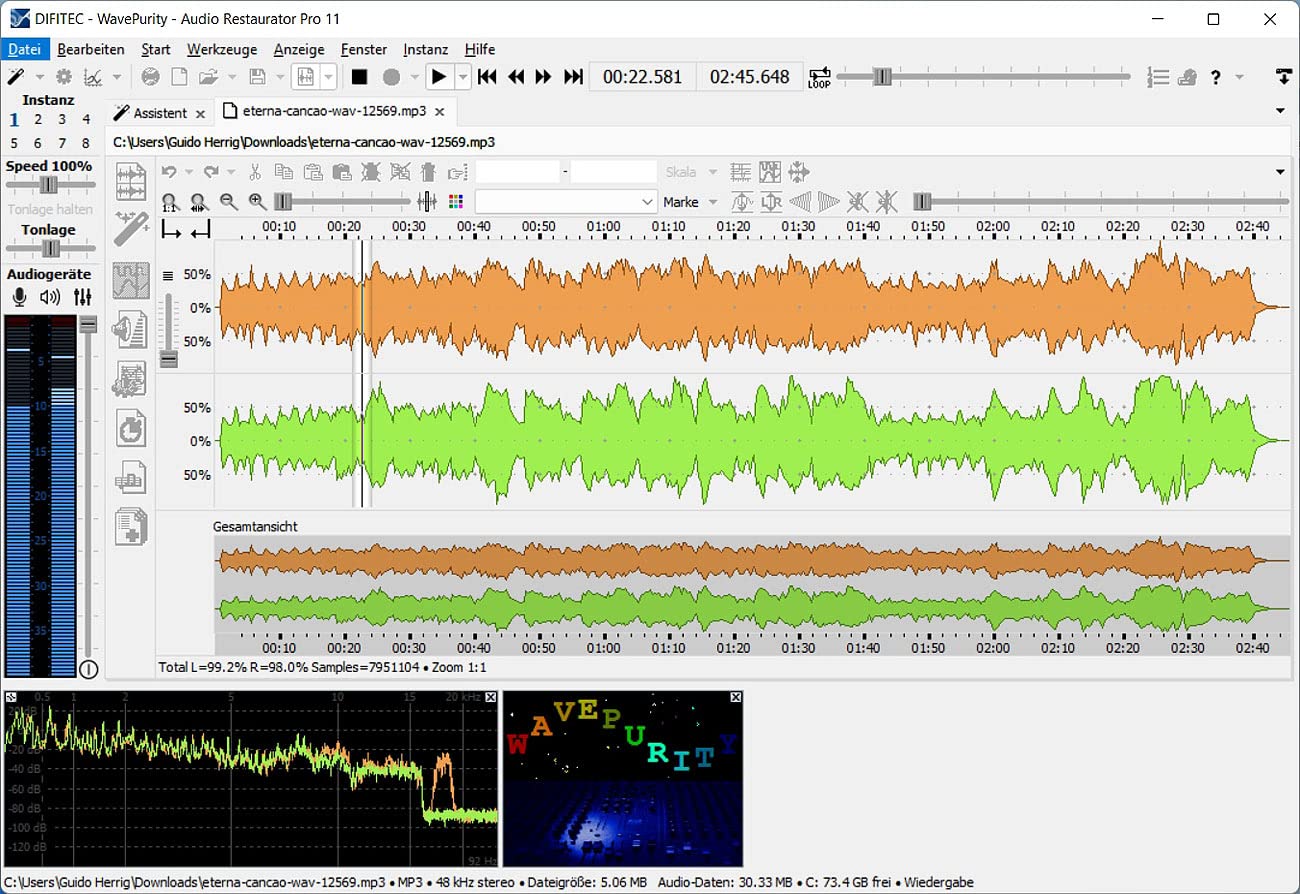Click the colored grid palette icon
The height and width of the screenshot is (894, 1300).
(456, 202)
